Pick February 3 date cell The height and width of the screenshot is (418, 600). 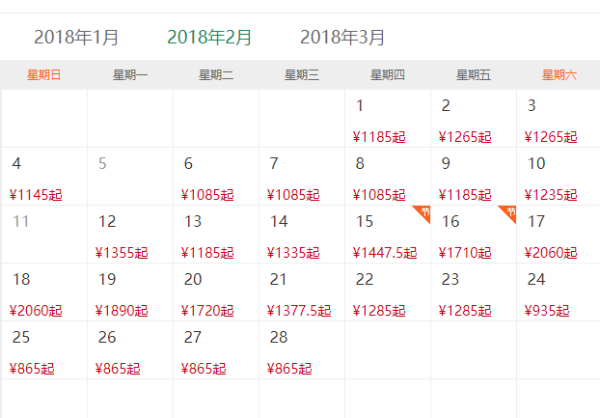point(558,119)
